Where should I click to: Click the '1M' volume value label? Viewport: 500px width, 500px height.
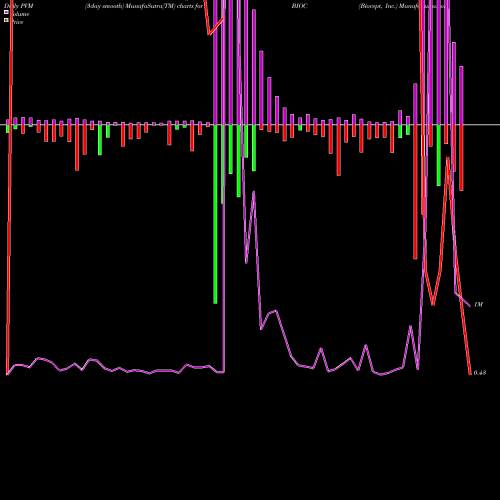coord(478,304)
